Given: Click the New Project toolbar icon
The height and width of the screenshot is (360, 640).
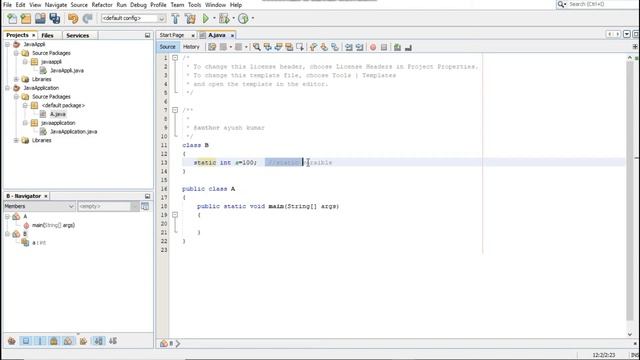Looking at the screenshot, I should 26,18.
